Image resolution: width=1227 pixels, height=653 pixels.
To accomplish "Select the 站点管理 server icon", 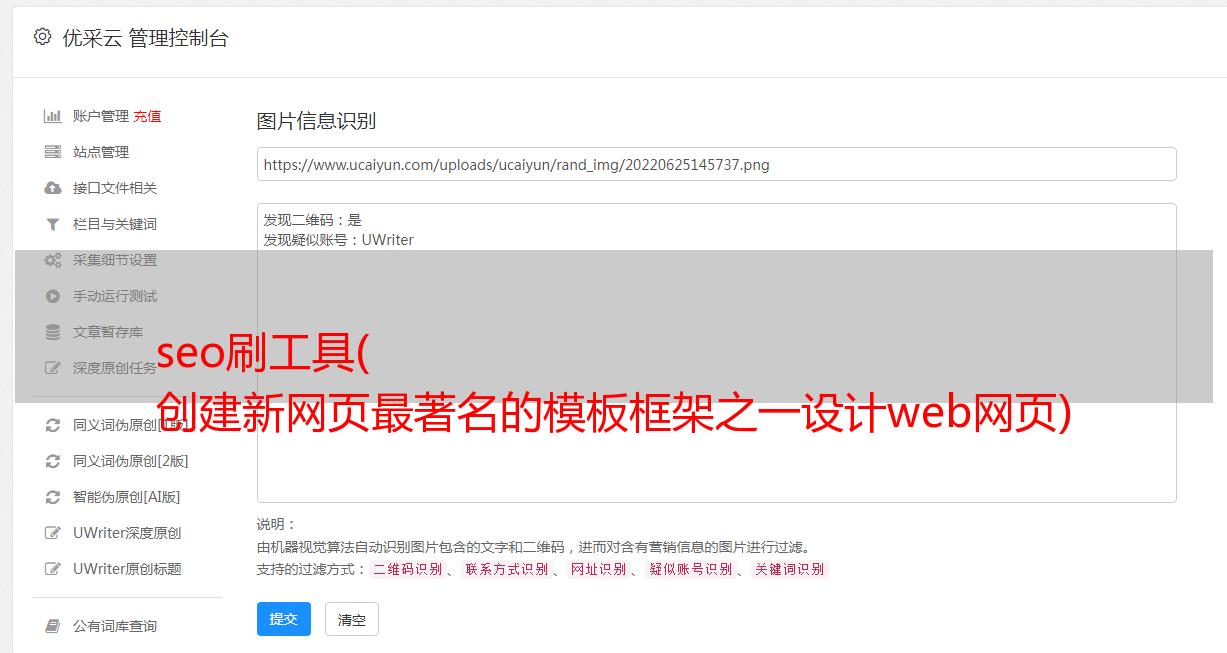I will pyautogui.click(x=53, y=152).
